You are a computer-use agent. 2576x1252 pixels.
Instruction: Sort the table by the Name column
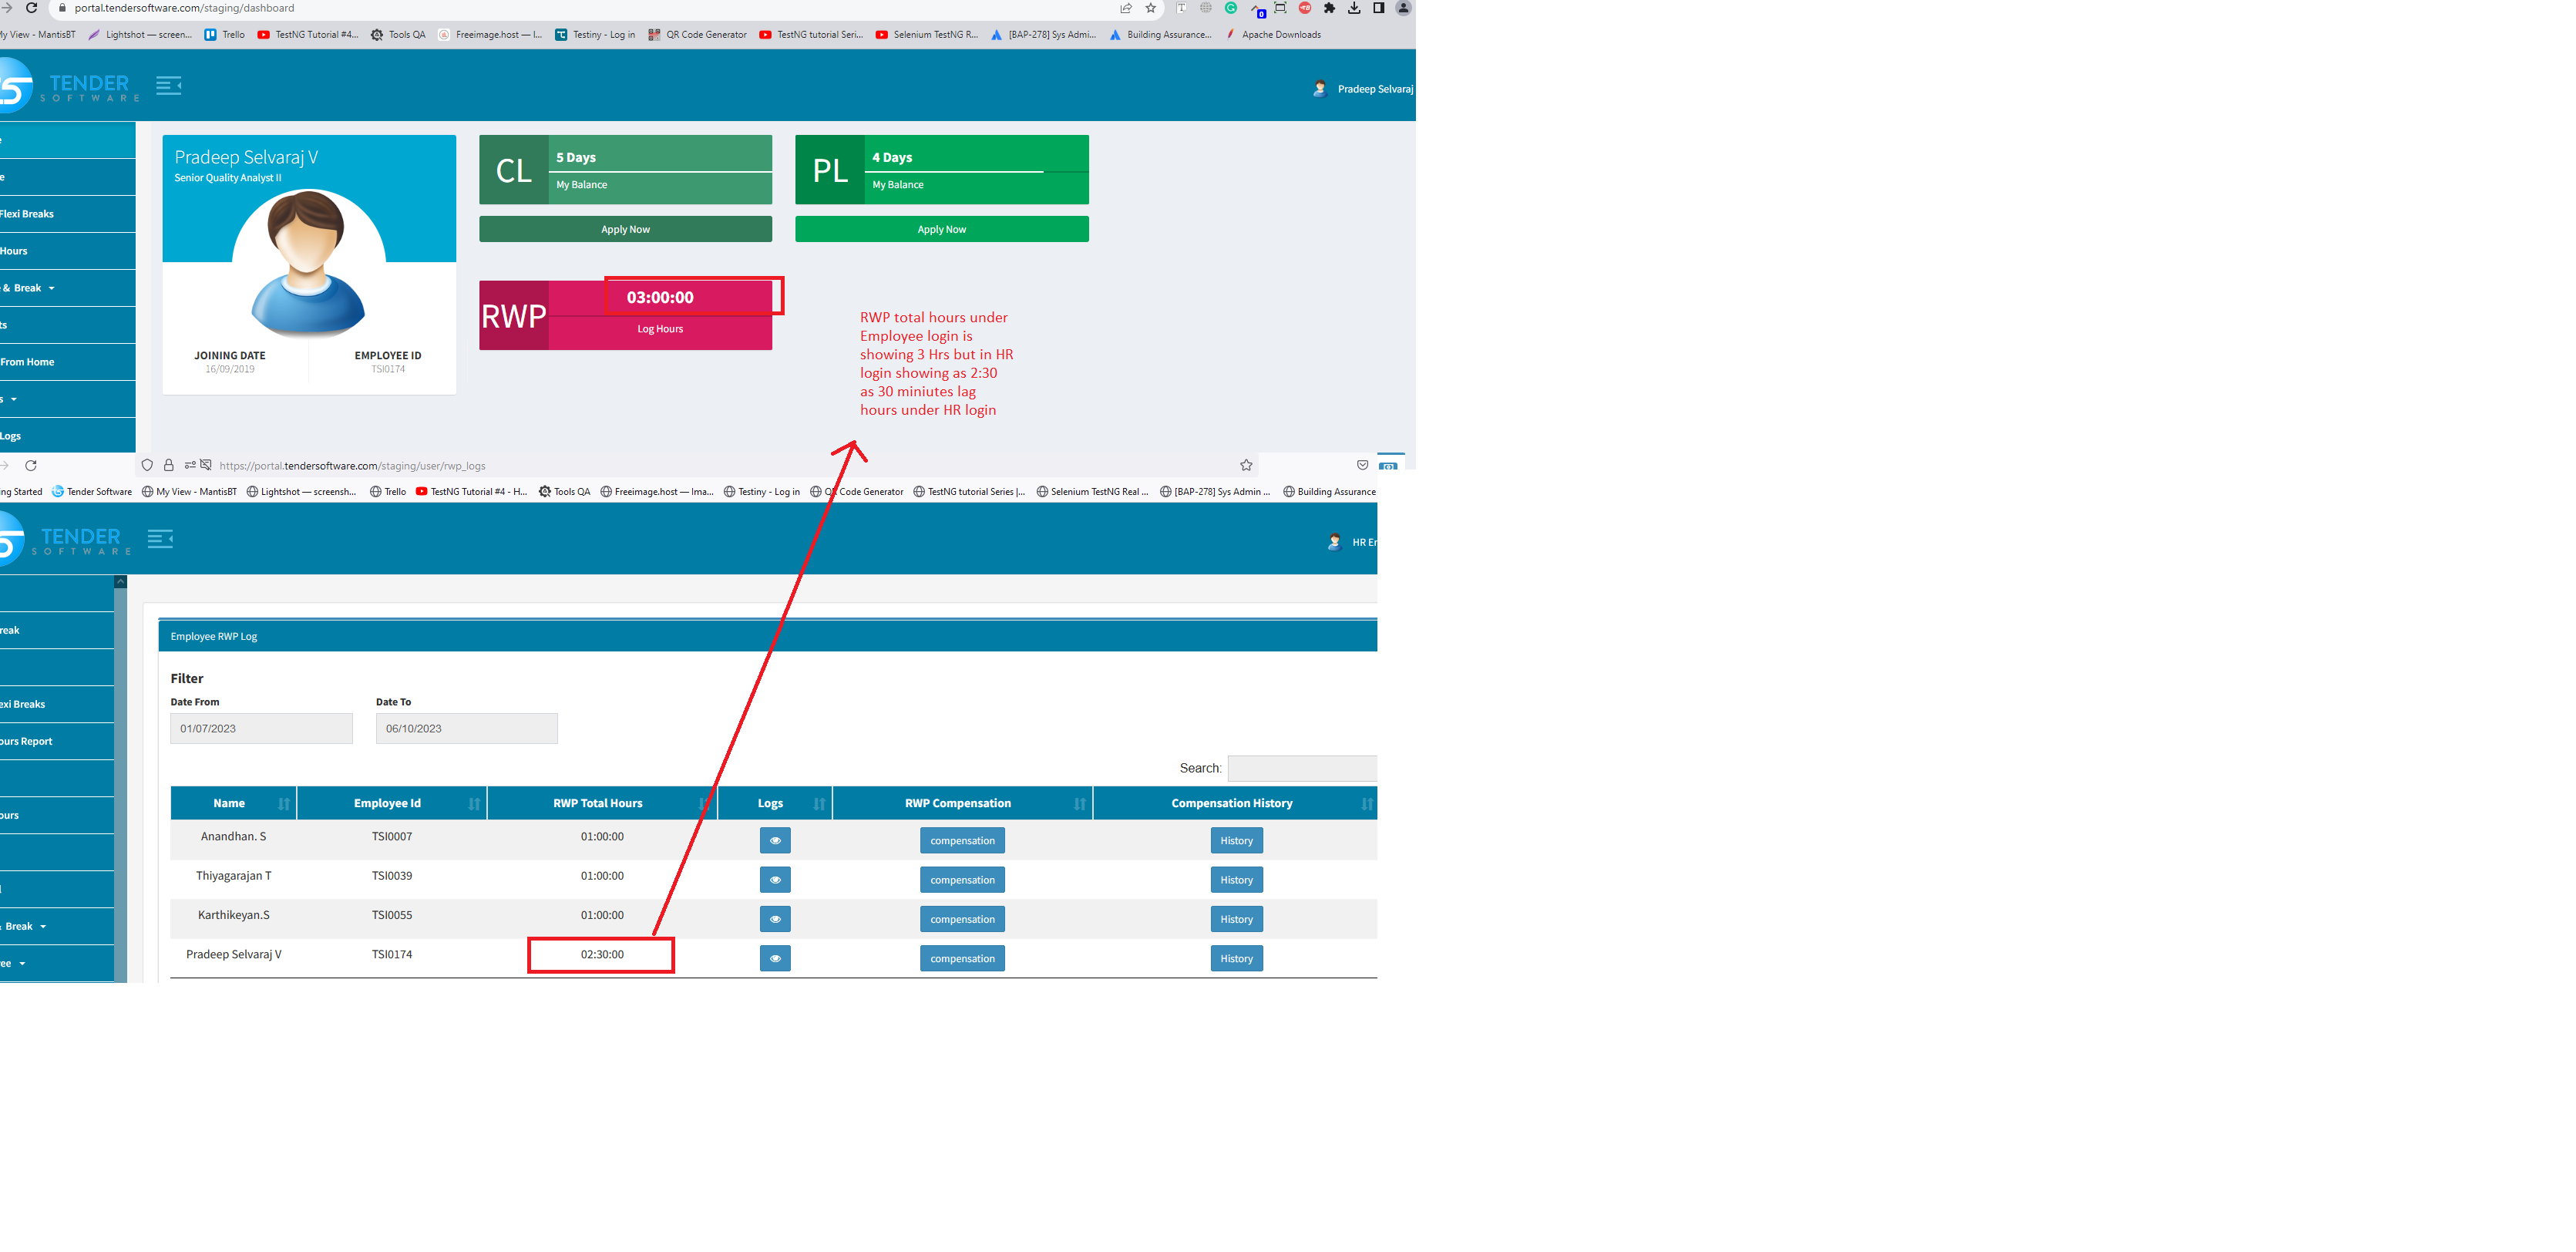[230, 803]
